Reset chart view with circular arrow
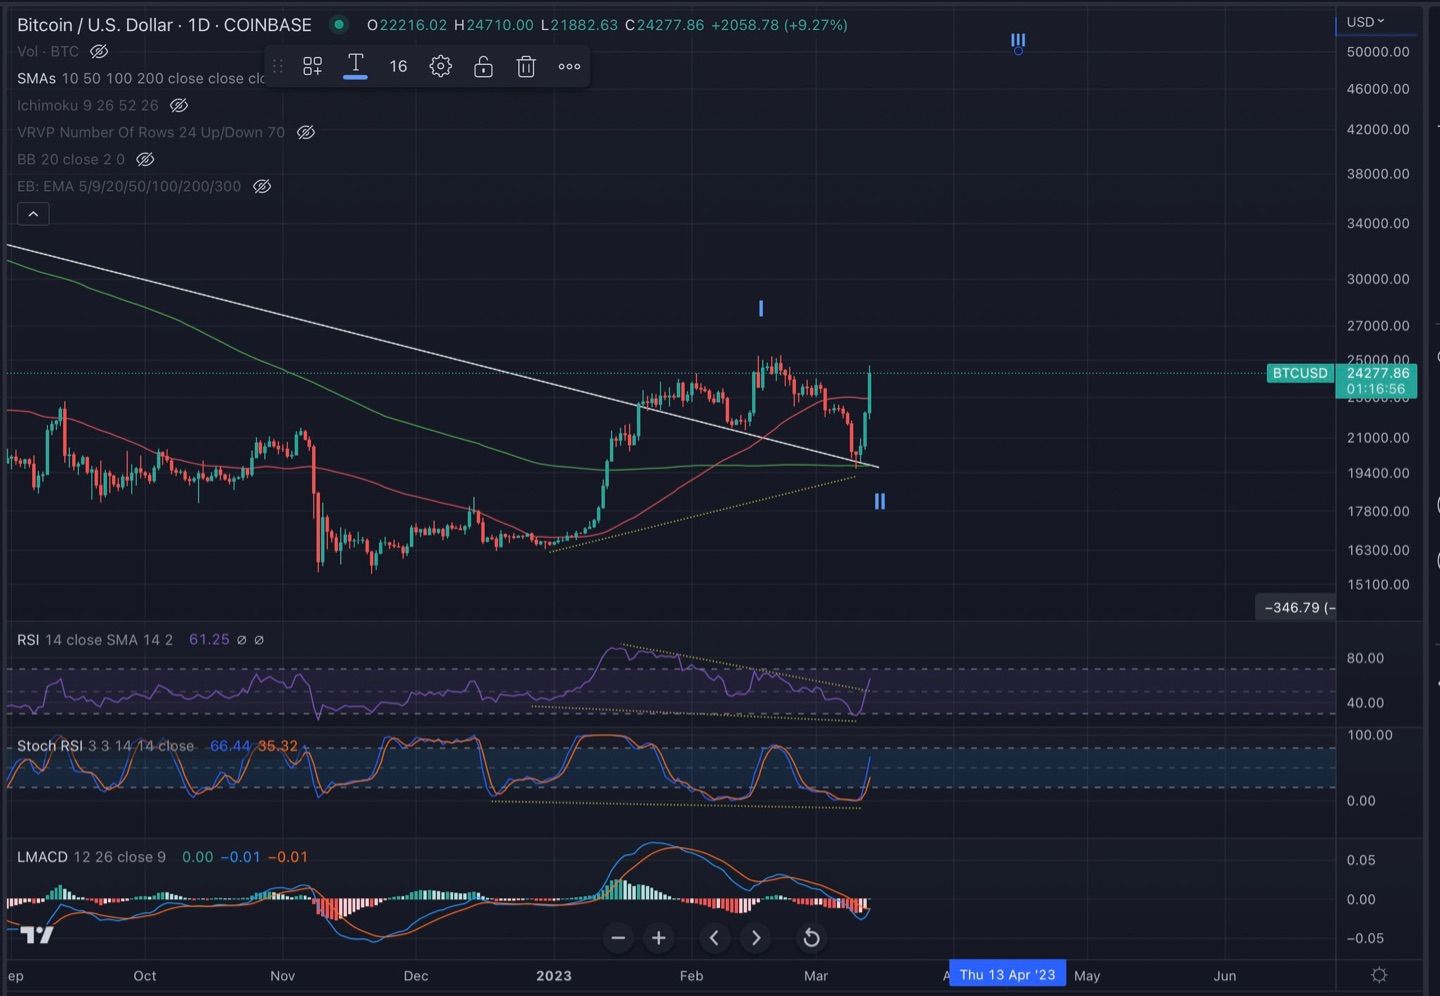Image resolution: width=1440 pixels, height=996 pixels. (811, 938)
